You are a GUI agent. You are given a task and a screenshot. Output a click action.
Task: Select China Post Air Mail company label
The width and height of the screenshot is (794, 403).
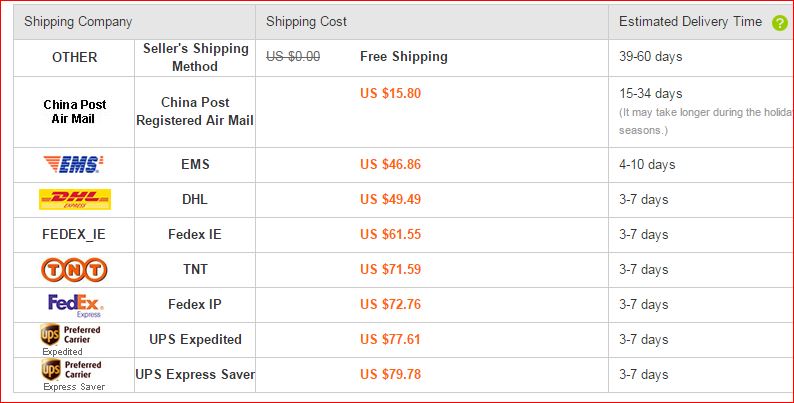[74, 111]
